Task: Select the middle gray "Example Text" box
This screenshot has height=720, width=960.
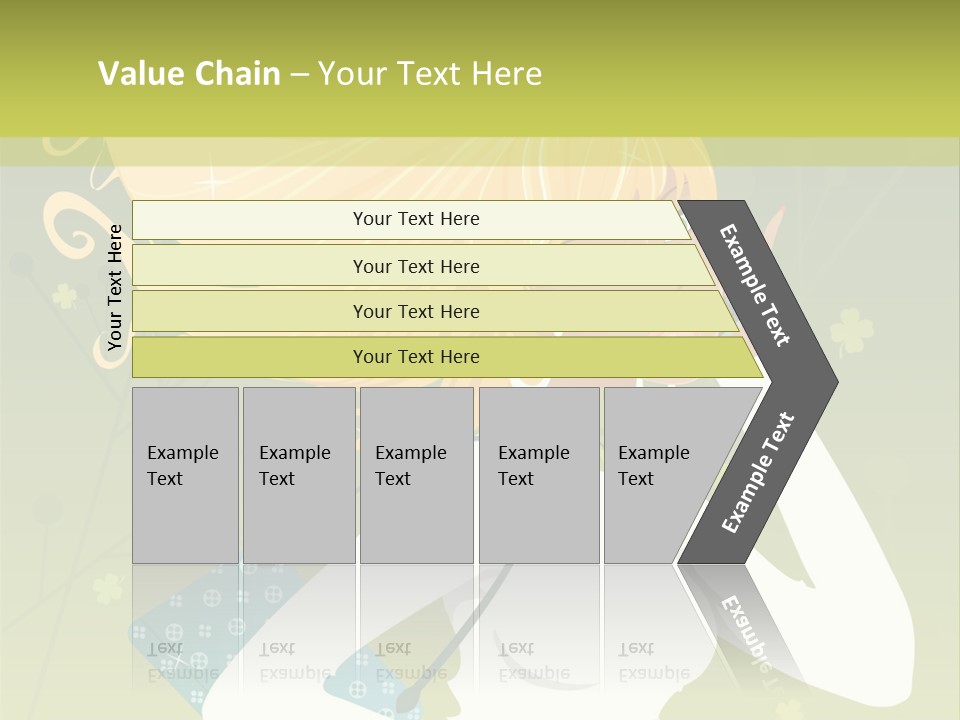Action: [x=416, y=474]
